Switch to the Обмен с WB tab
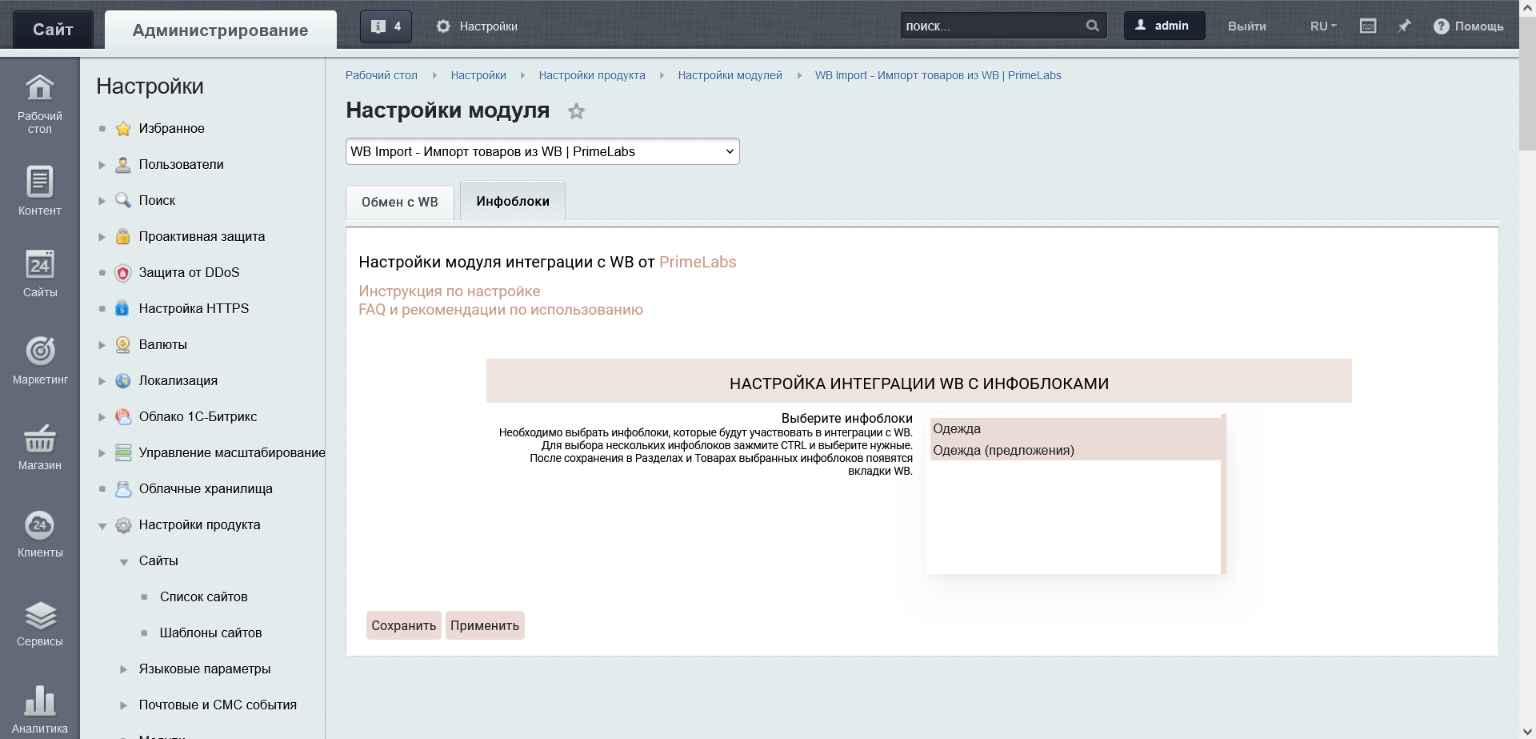 pyautogui.click(x=399, y=201)
